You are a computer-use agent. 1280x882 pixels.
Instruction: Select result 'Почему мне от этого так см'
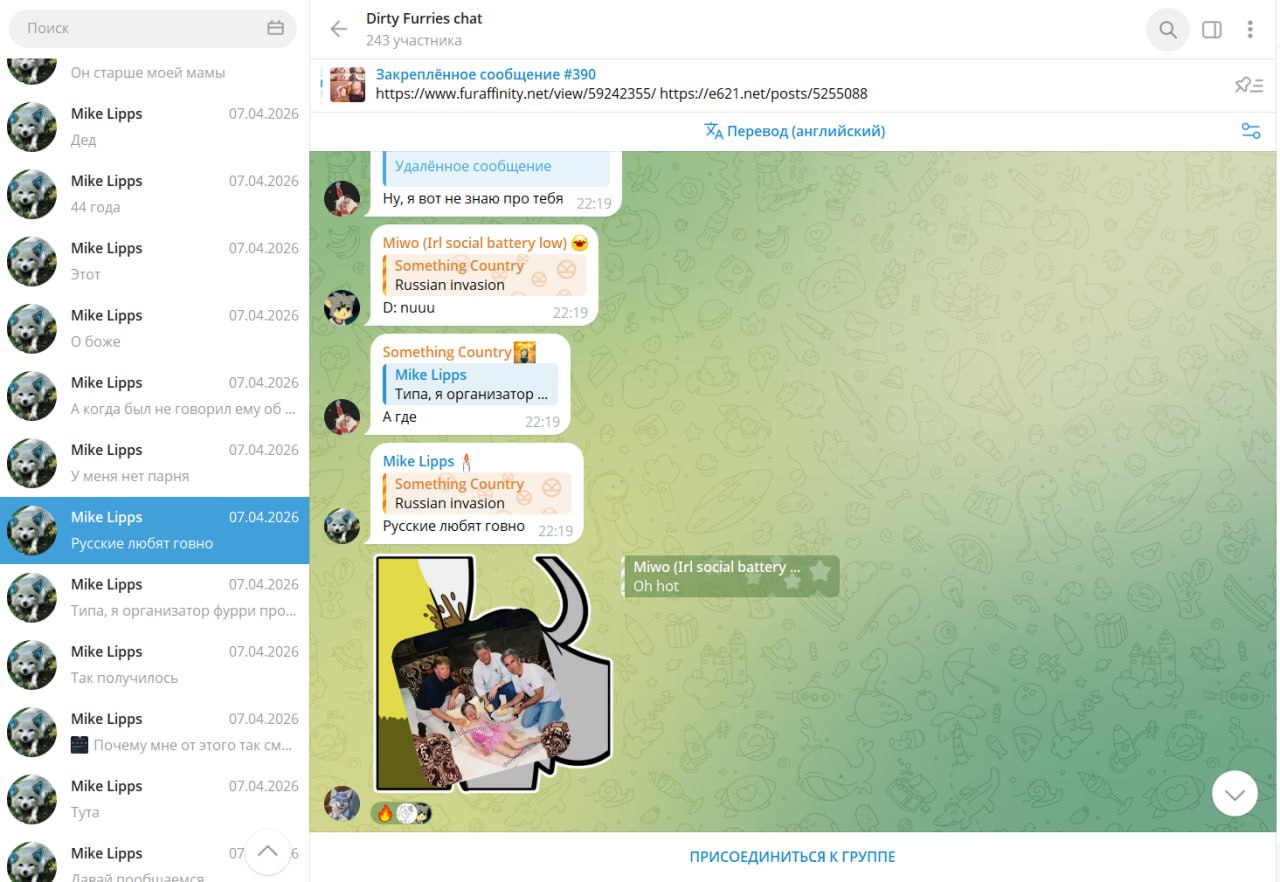pyautogui.click(x=155, y=731)
